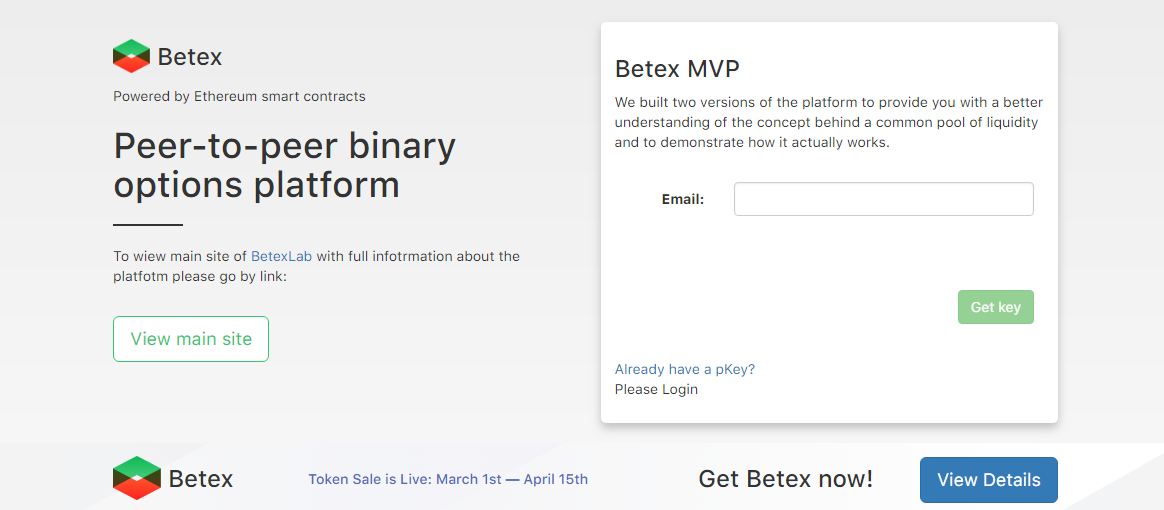The height and width of the screenshot is (510, 1164).
Task: Click the green Get key button
Action: click(x=995, y=307)
